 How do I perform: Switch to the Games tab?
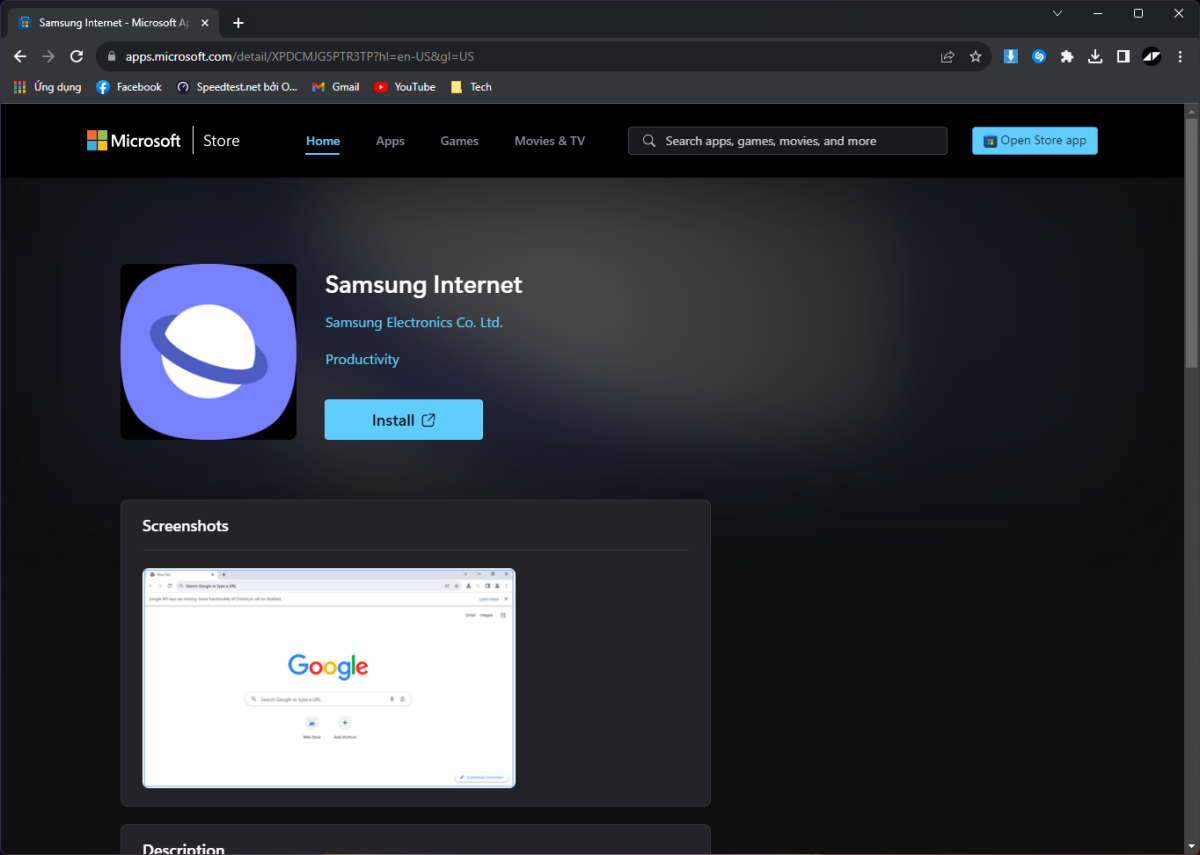459,141
